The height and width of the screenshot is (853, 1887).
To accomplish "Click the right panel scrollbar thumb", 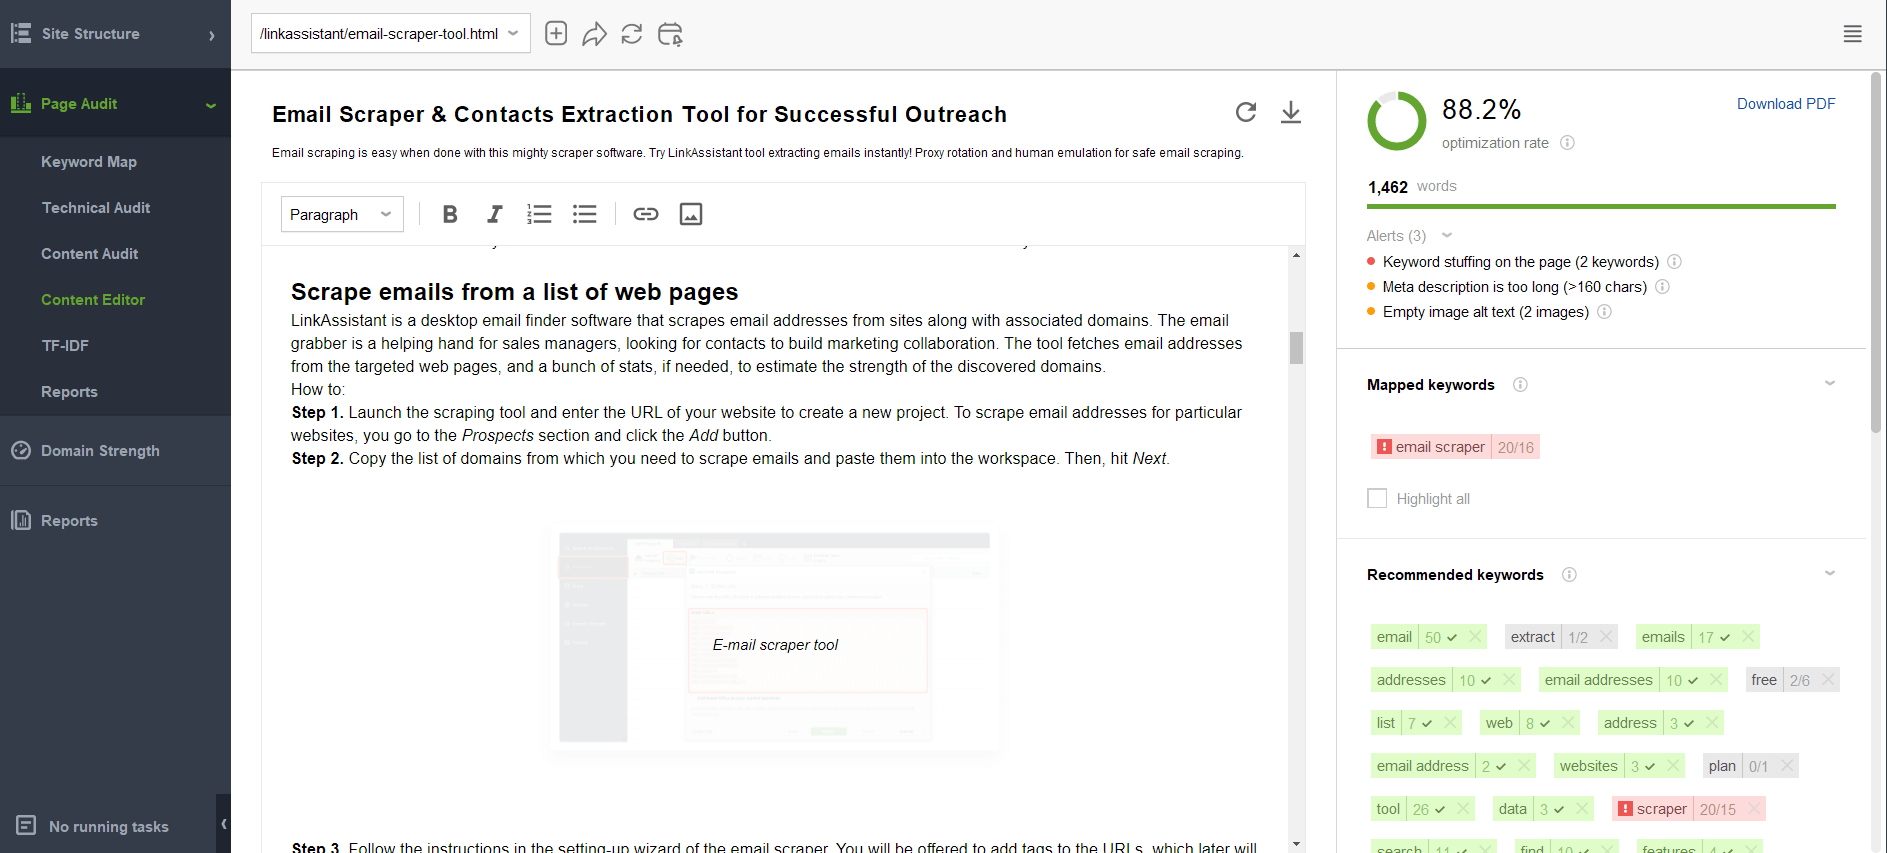I will (x=1876, y=252).
